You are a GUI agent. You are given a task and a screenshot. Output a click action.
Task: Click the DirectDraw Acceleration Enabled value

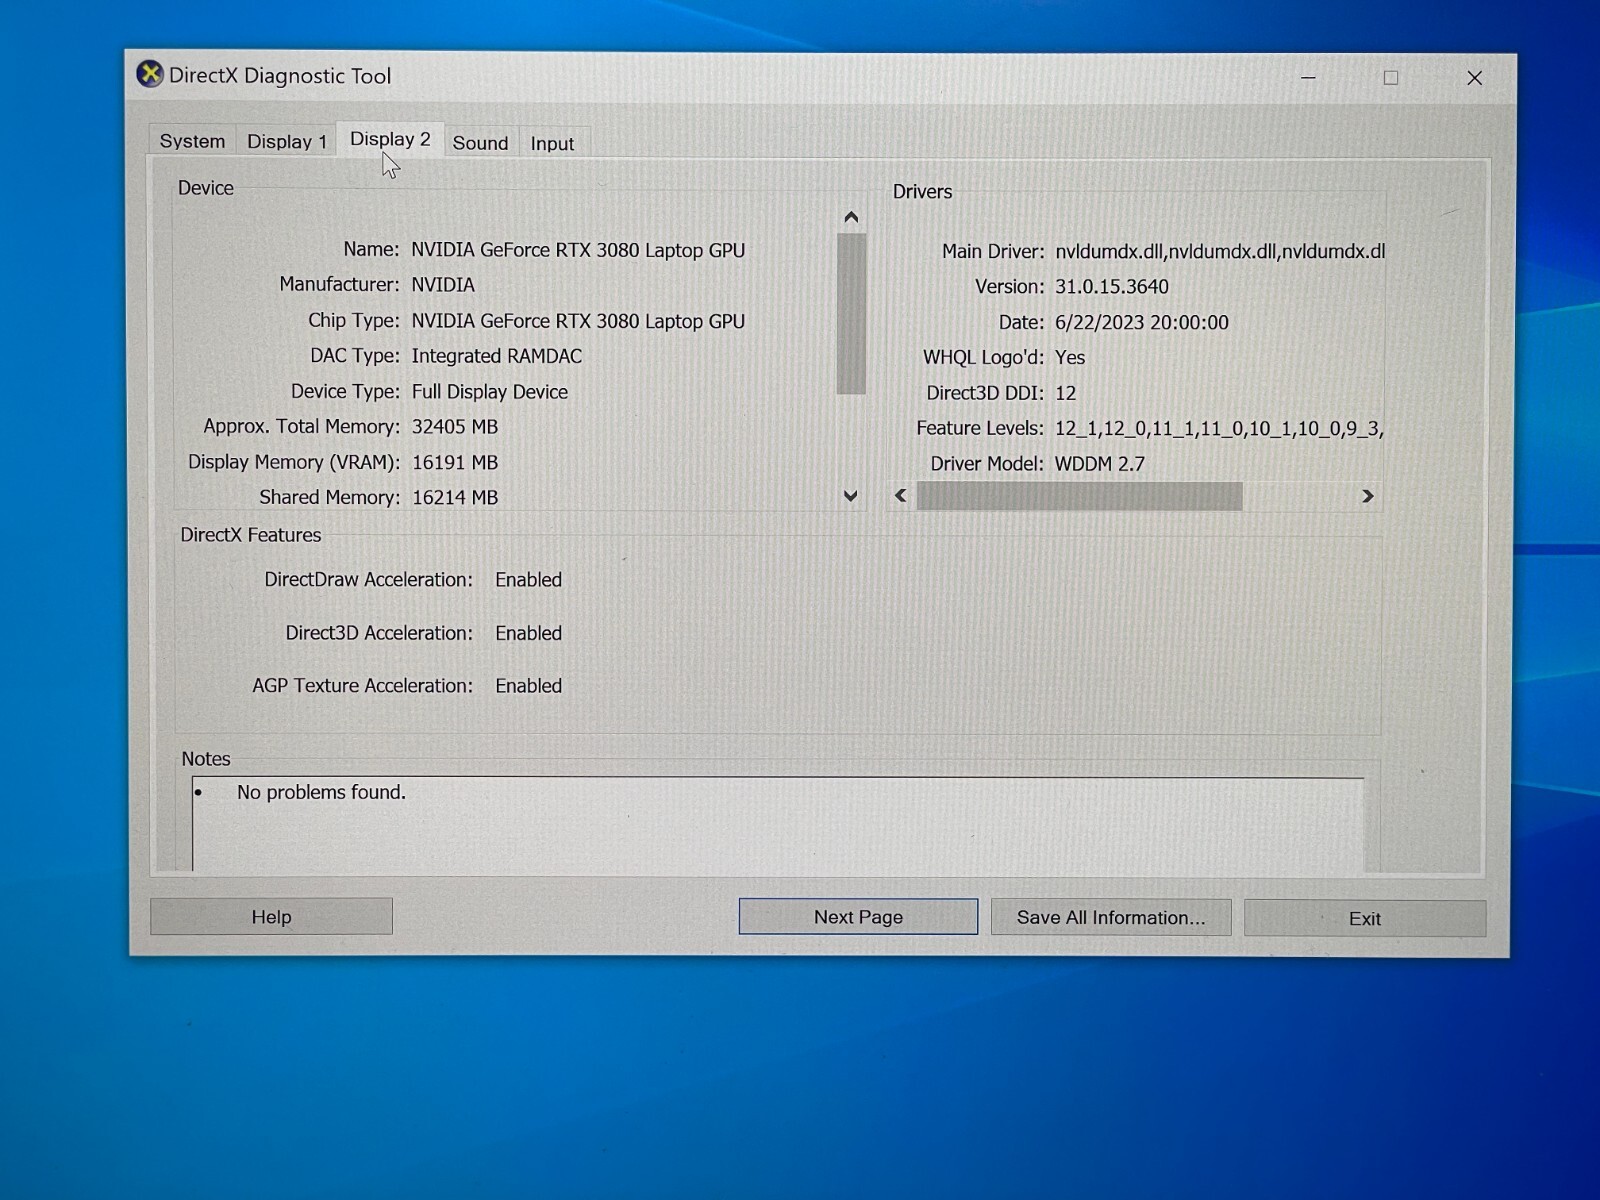point(528,580)
